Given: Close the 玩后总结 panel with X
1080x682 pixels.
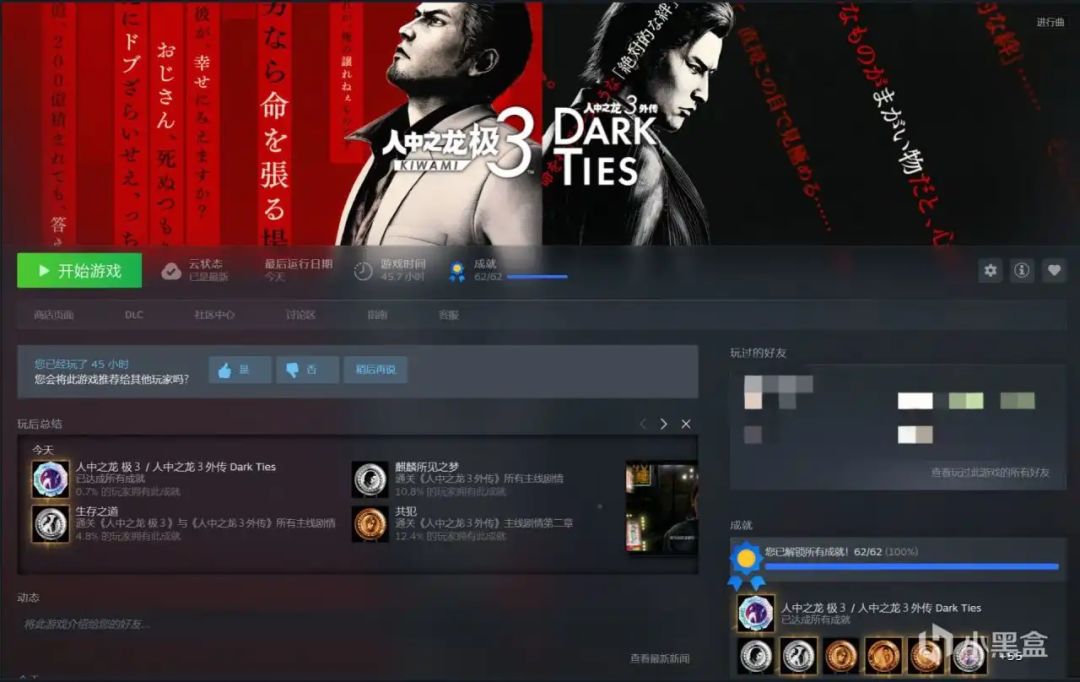Looking at the screenshot, I should (686, 424).
